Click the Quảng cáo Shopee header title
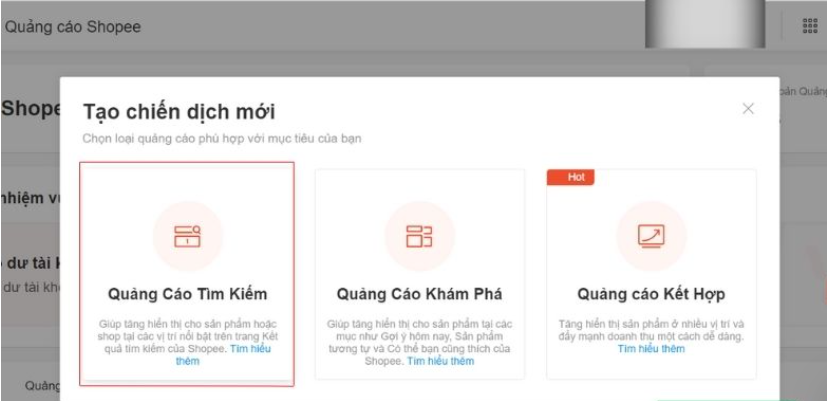Screen dimensions: 827x401 point(73,26)
